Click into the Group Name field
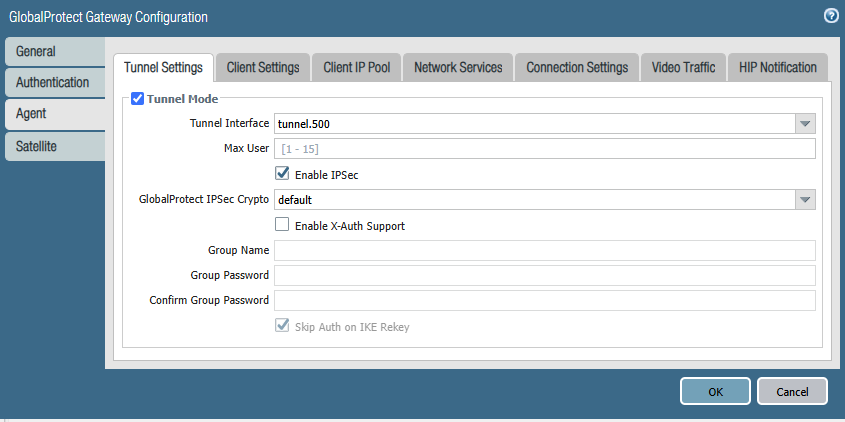The width and height of the screenshot is (845, 422). pos(545,251)
